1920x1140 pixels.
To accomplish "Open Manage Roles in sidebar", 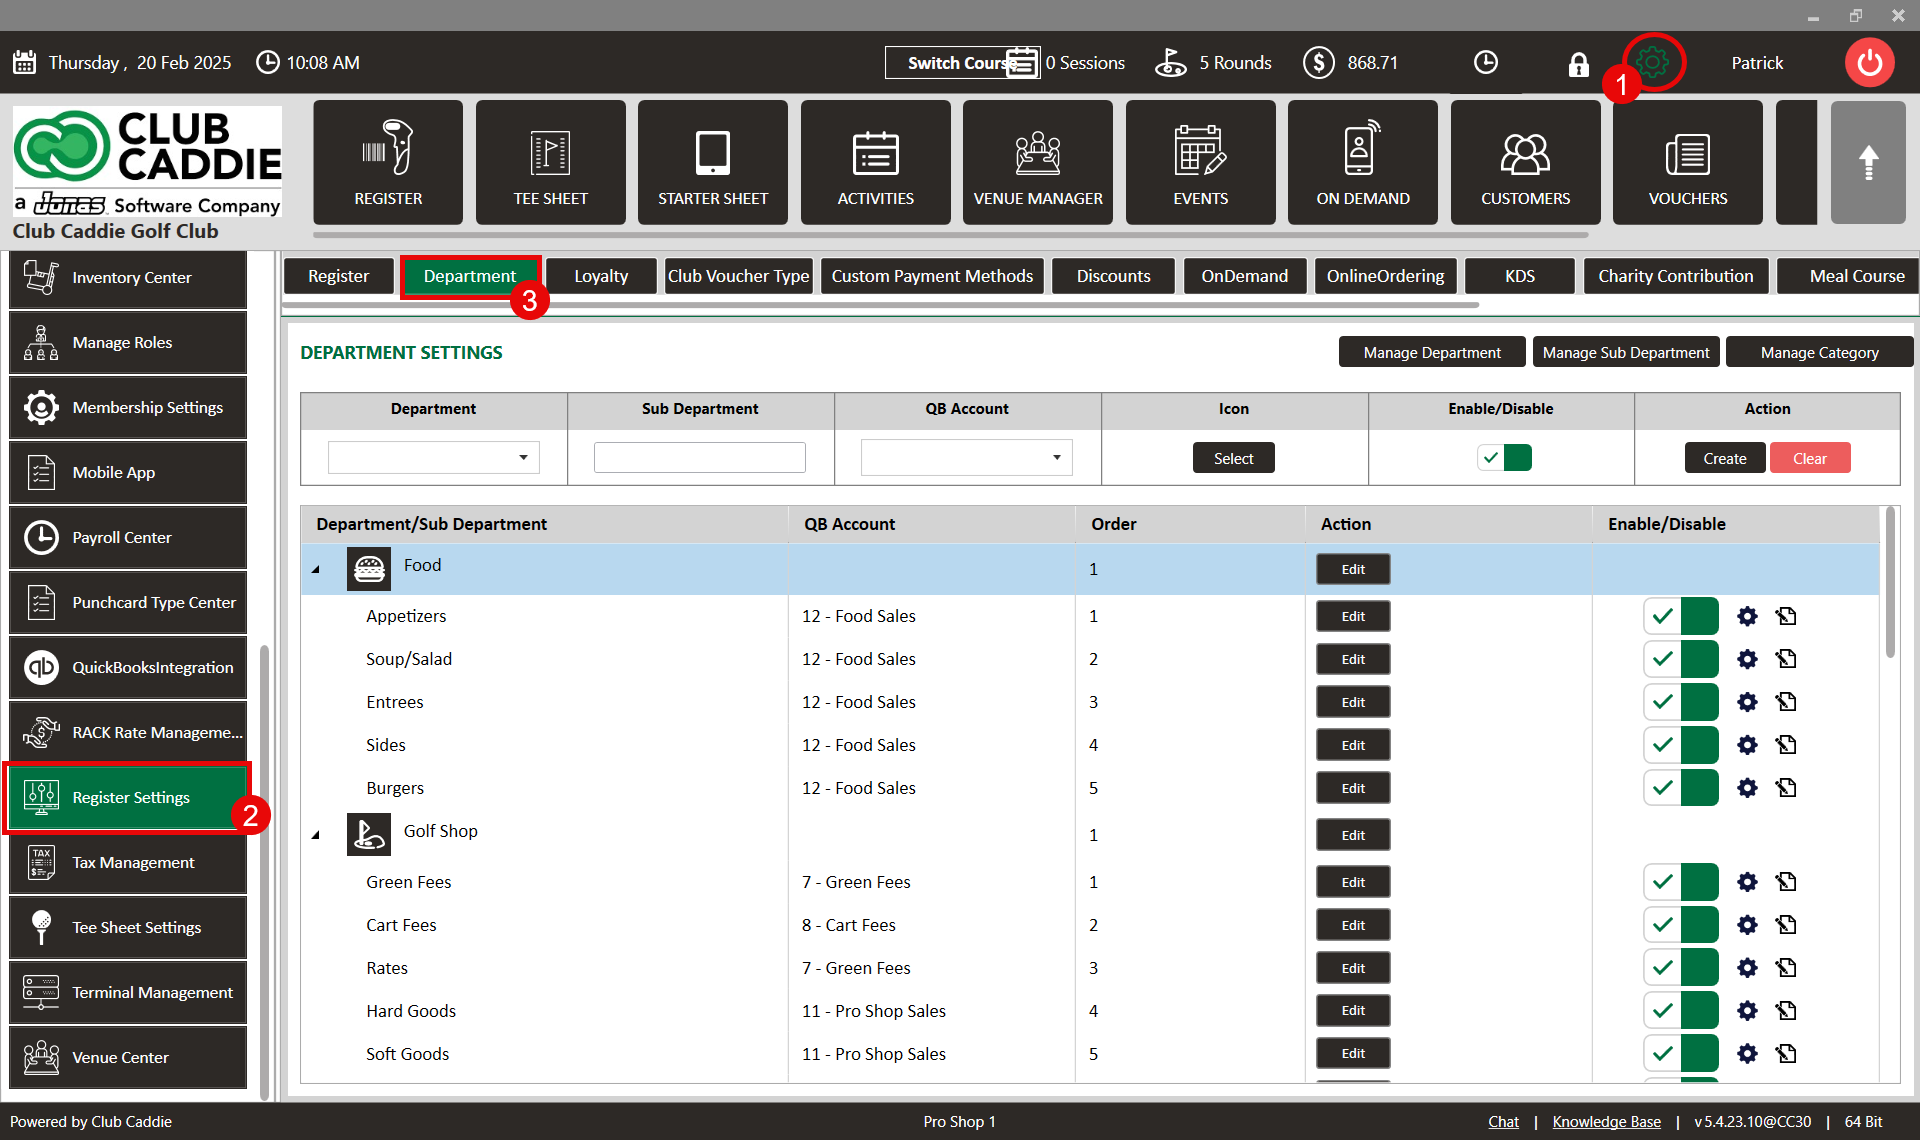I will pyautogui.click(x=128, y=342).
